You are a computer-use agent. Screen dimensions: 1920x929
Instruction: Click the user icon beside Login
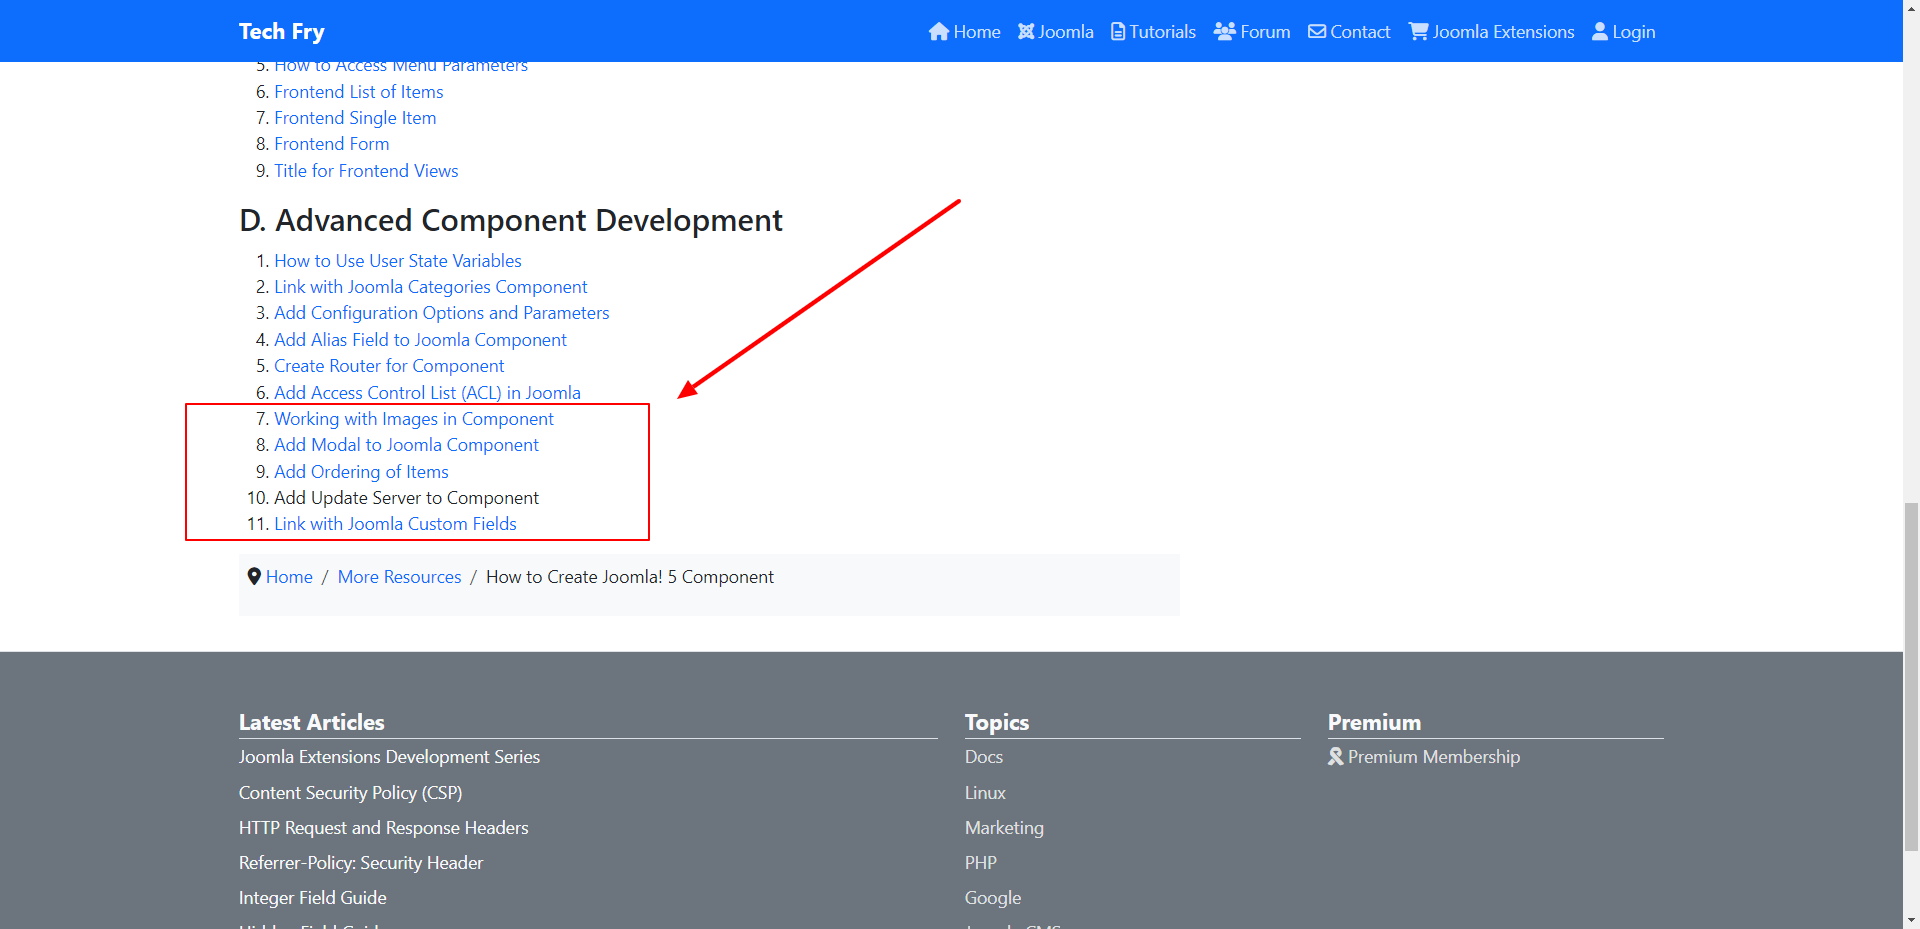pyautogui.click(x=1600, y=32)
